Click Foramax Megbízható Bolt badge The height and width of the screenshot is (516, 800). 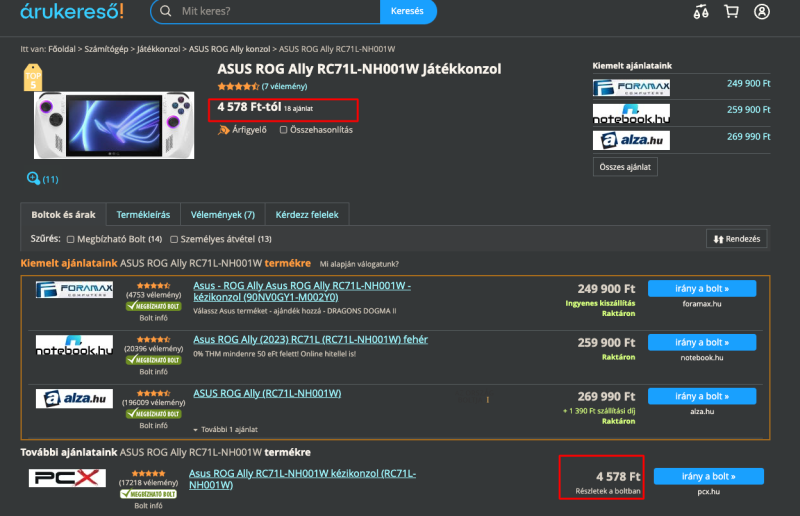click(154, 306)
